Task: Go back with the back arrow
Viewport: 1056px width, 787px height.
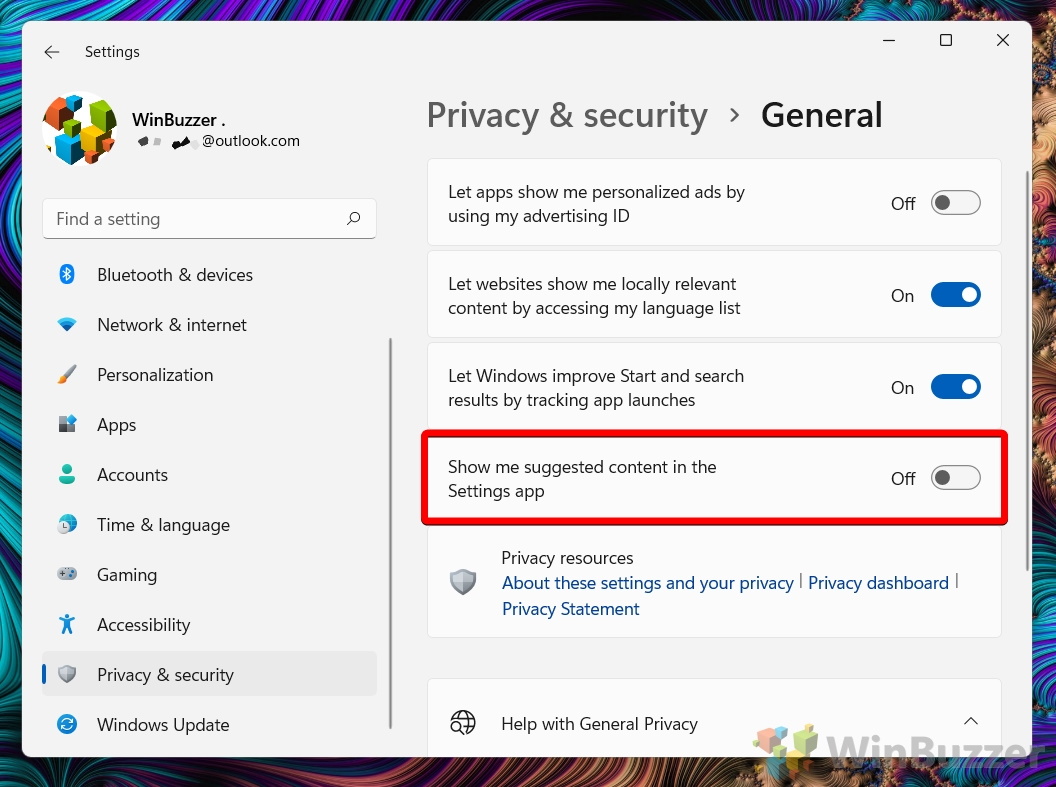Action: tap(52, 52)
